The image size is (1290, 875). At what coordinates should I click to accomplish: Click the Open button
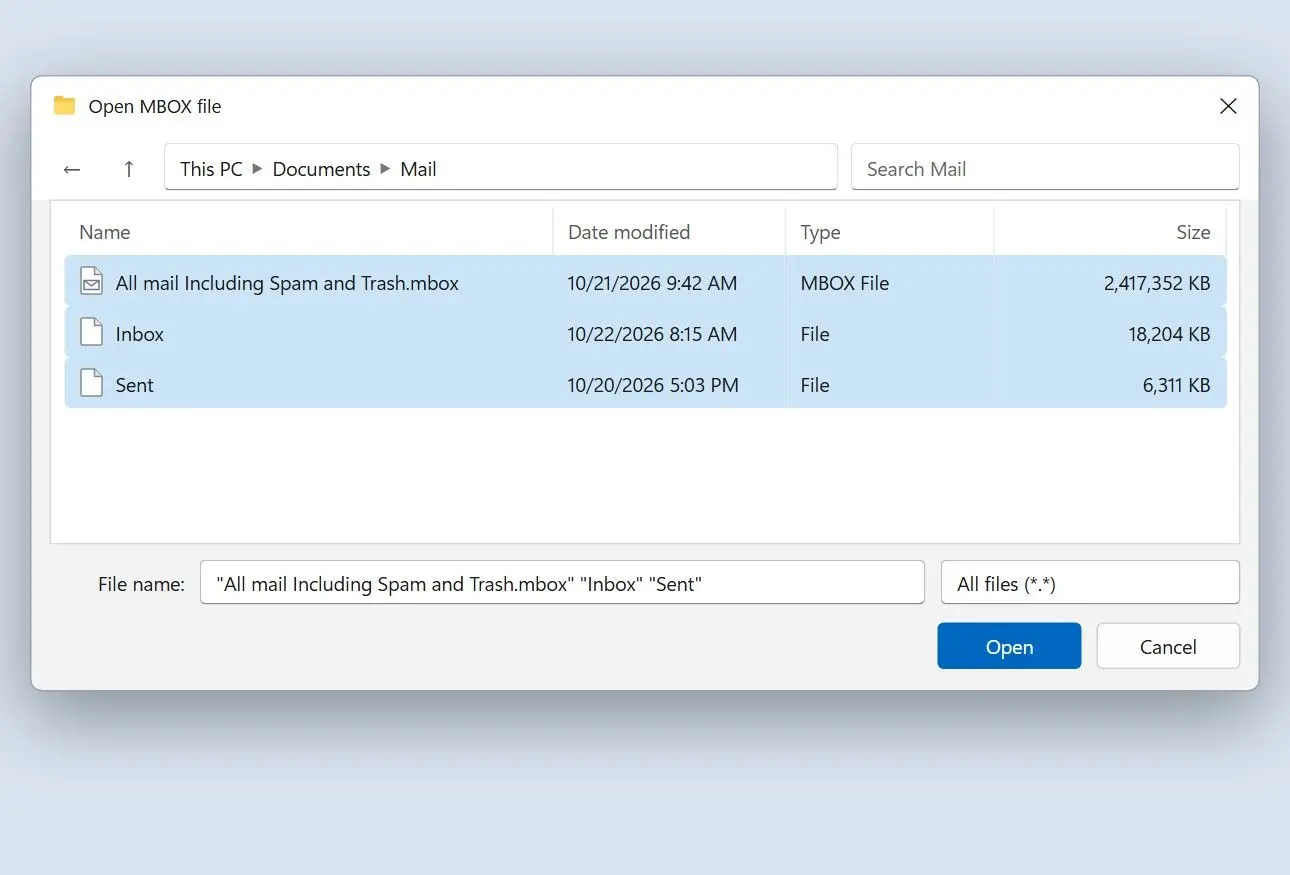[1009, 646]
